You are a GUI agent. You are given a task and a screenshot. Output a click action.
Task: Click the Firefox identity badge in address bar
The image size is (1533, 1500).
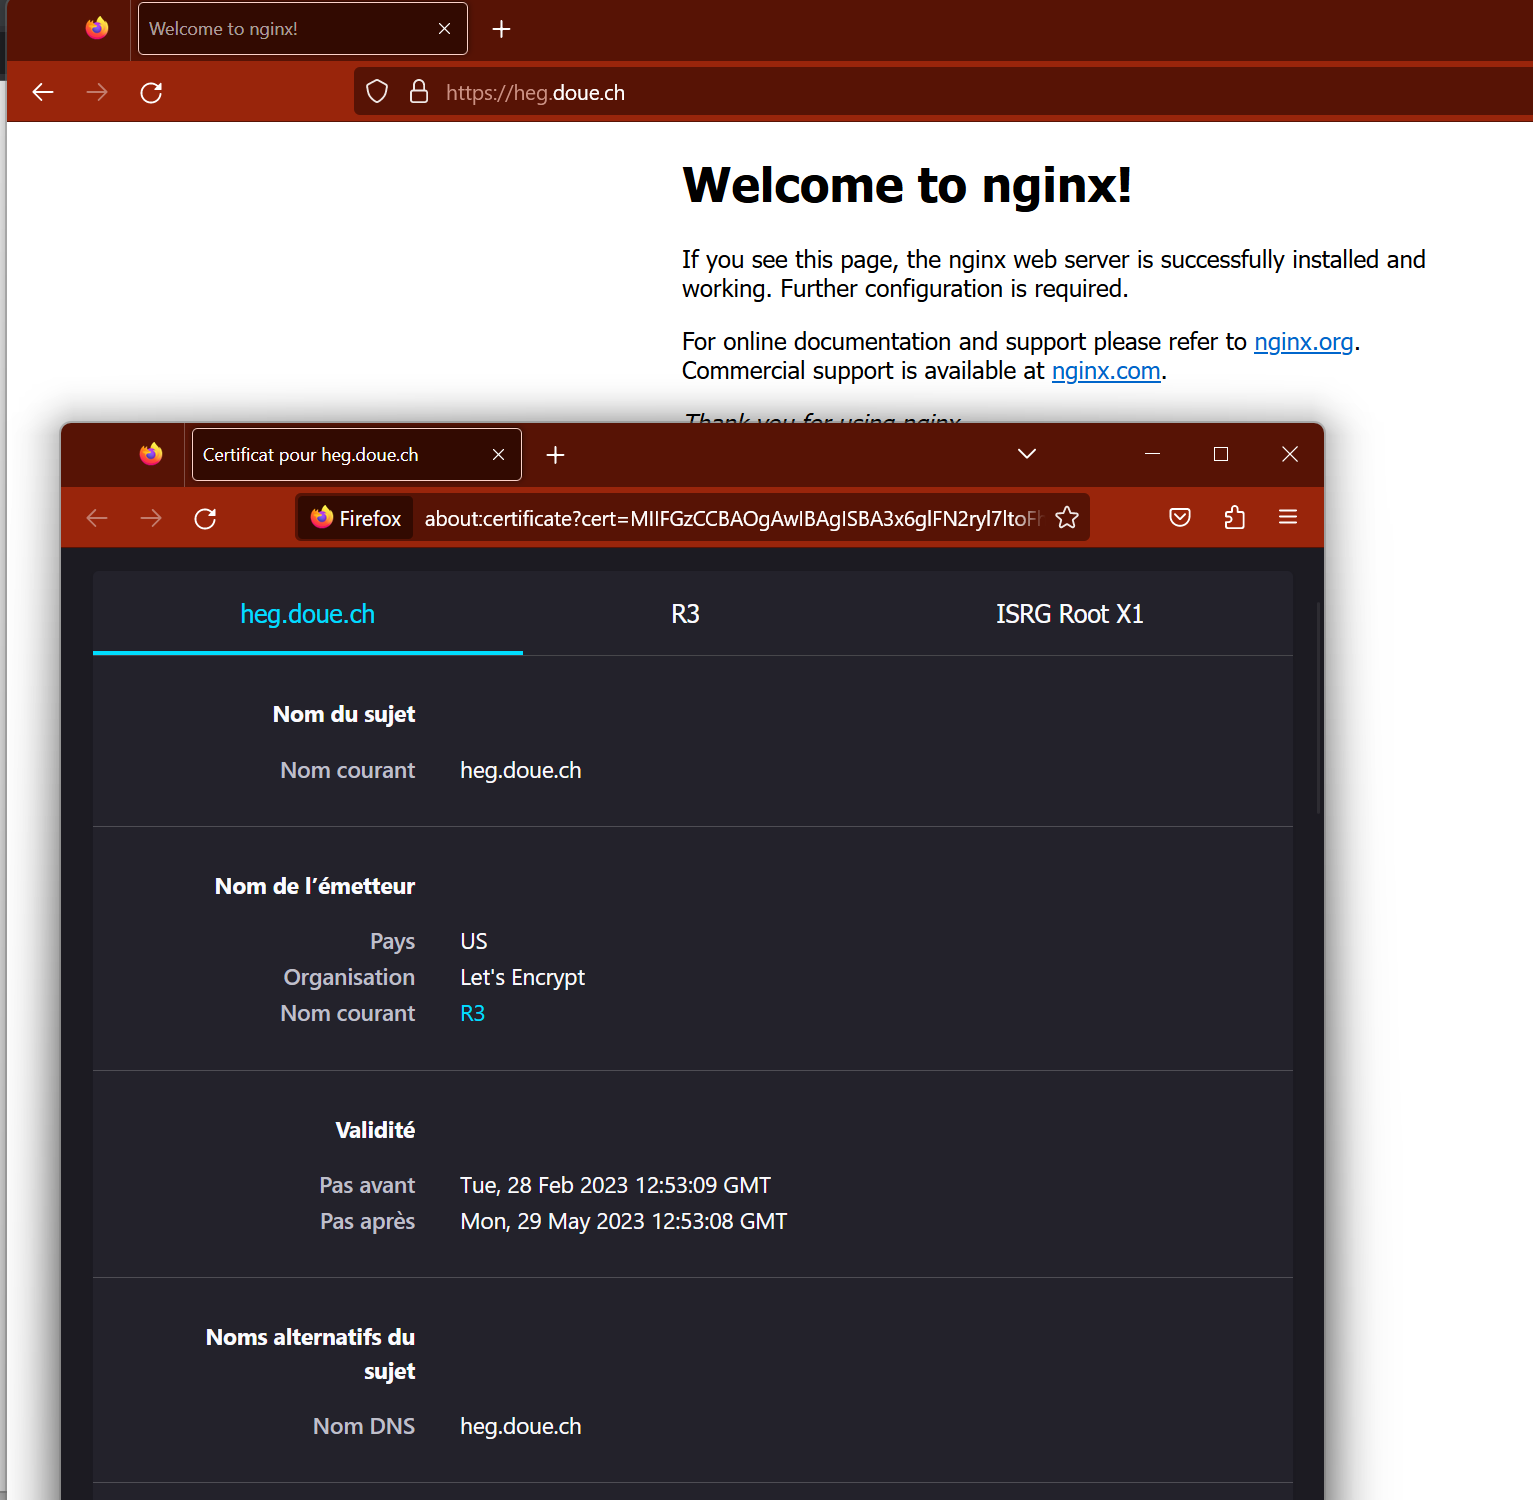[356, 518]
